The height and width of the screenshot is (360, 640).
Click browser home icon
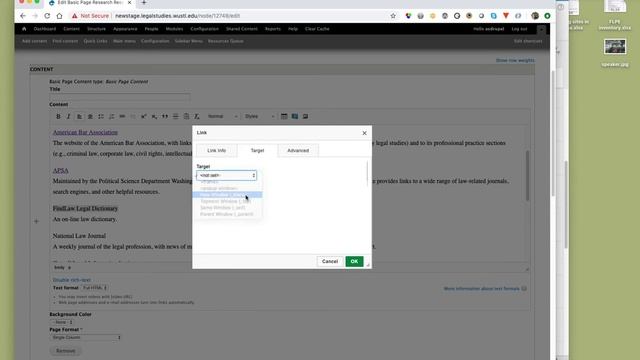click(x=60, y=16)
